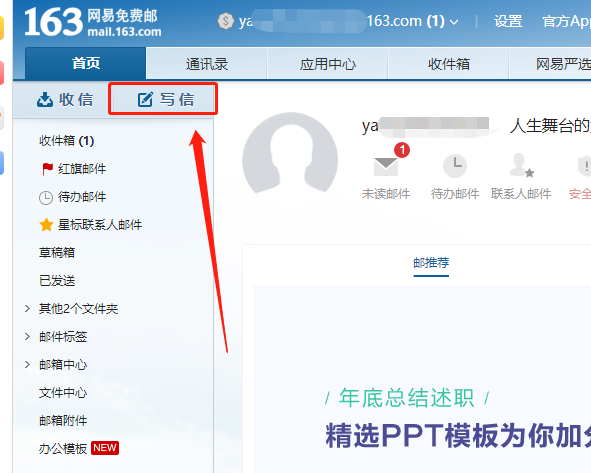Click the pending clock icon on homepage
This screenshot has width=591, height=473.
[455, 166]
